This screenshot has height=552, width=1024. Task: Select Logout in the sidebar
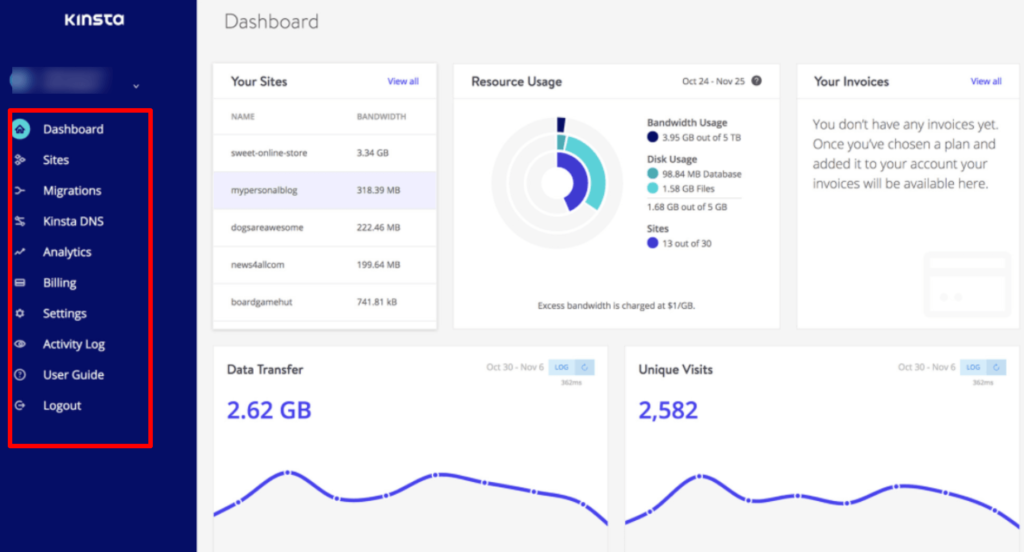[x=62, y=406]
